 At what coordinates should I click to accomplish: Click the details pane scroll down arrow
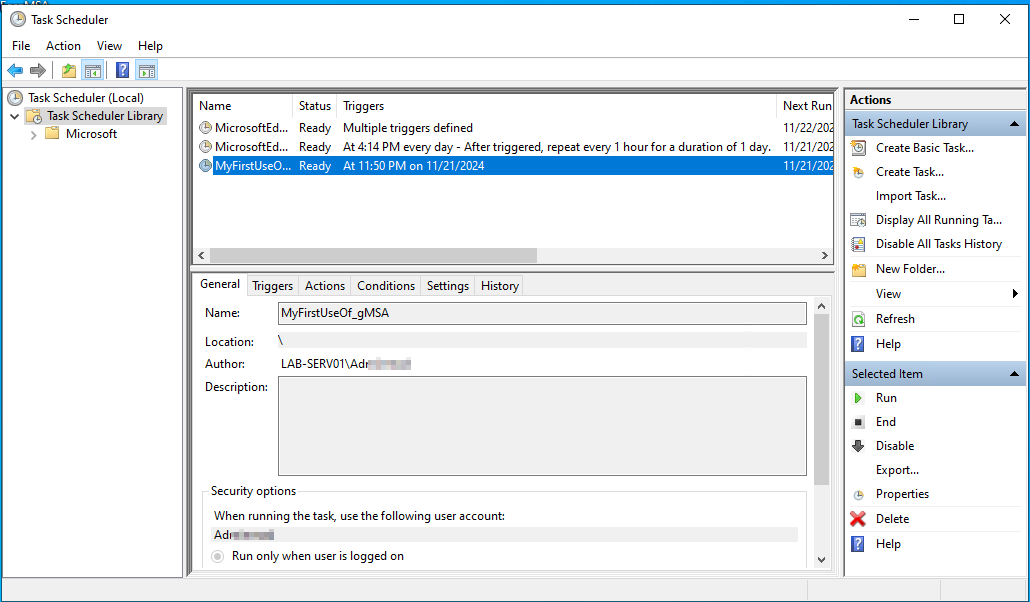tap(821, 560)
